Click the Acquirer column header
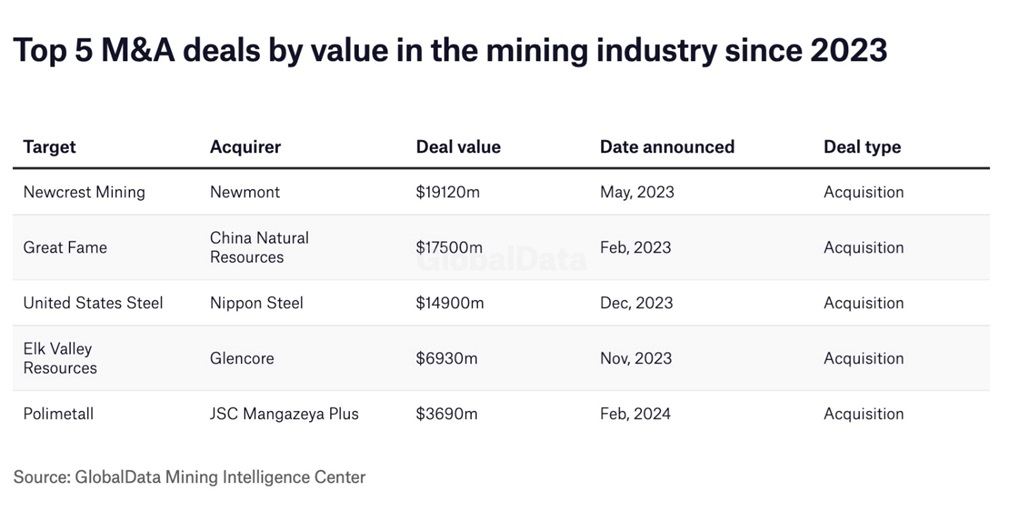Image resolution: width=1009 pixels, height=511 pixels. pyautogui.click(x=245, y=147)
